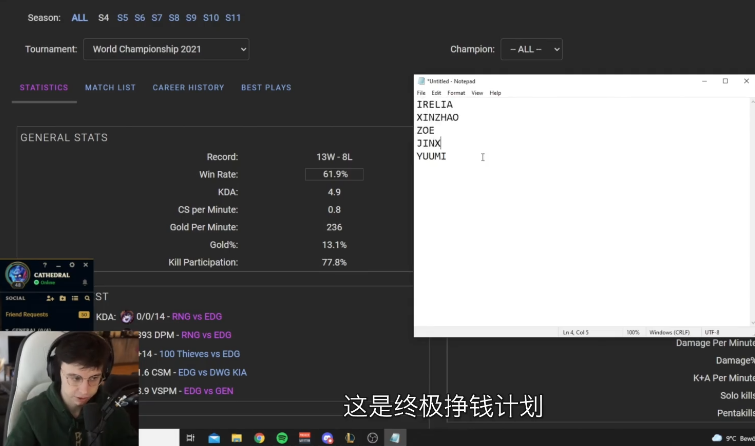This screenshot has width=755, height=446.
Task: Click the XINZHAO line in Notepad
Action: pos(438,118)
